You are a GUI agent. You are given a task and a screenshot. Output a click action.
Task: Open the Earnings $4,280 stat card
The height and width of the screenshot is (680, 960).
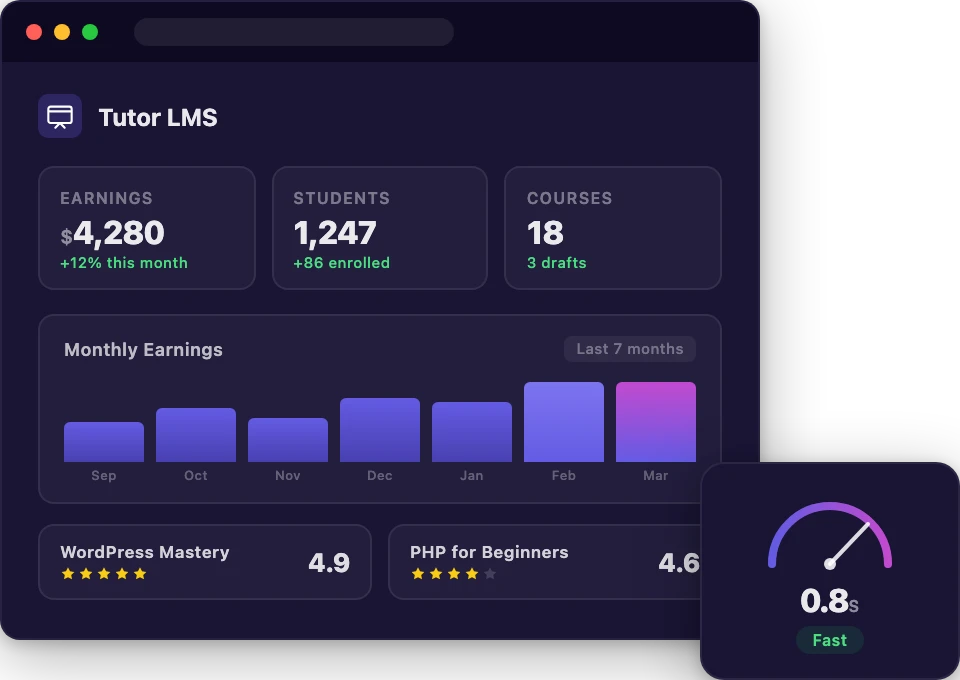tap(147, 228)
